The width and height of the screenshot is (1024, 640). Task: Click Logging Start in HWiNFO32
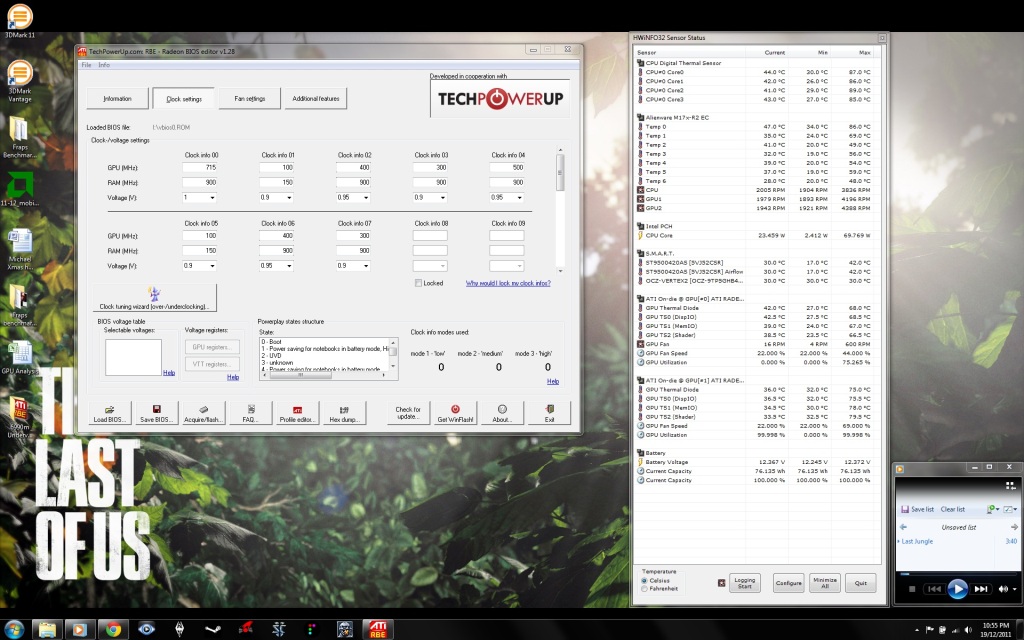(x=744, y=583)
